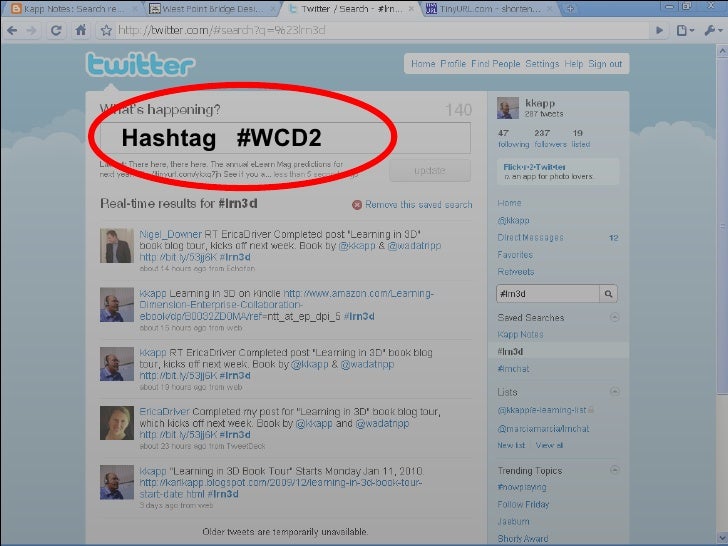728x546 pixels.
Task: Open Settings in top navigation
Action: pyautogui.click(x=542, y=64)
